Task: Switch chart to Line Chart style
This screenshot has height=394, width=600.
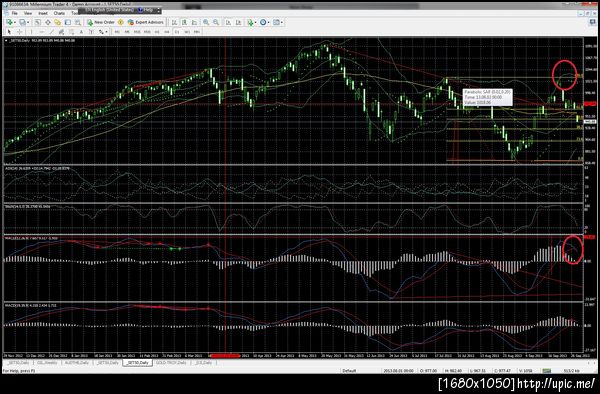Action: tap(194, 22)
